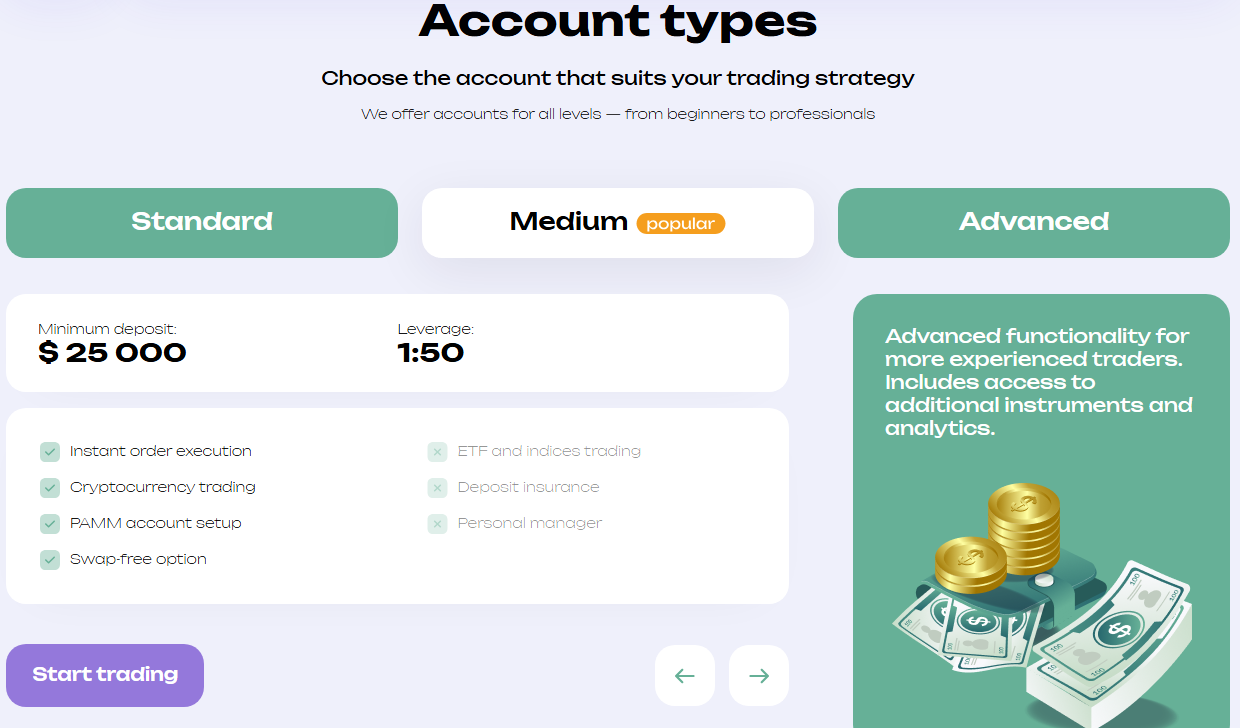Click the Instant order execution checkmark icon
1240x728 pixels.
click(50, 452)
